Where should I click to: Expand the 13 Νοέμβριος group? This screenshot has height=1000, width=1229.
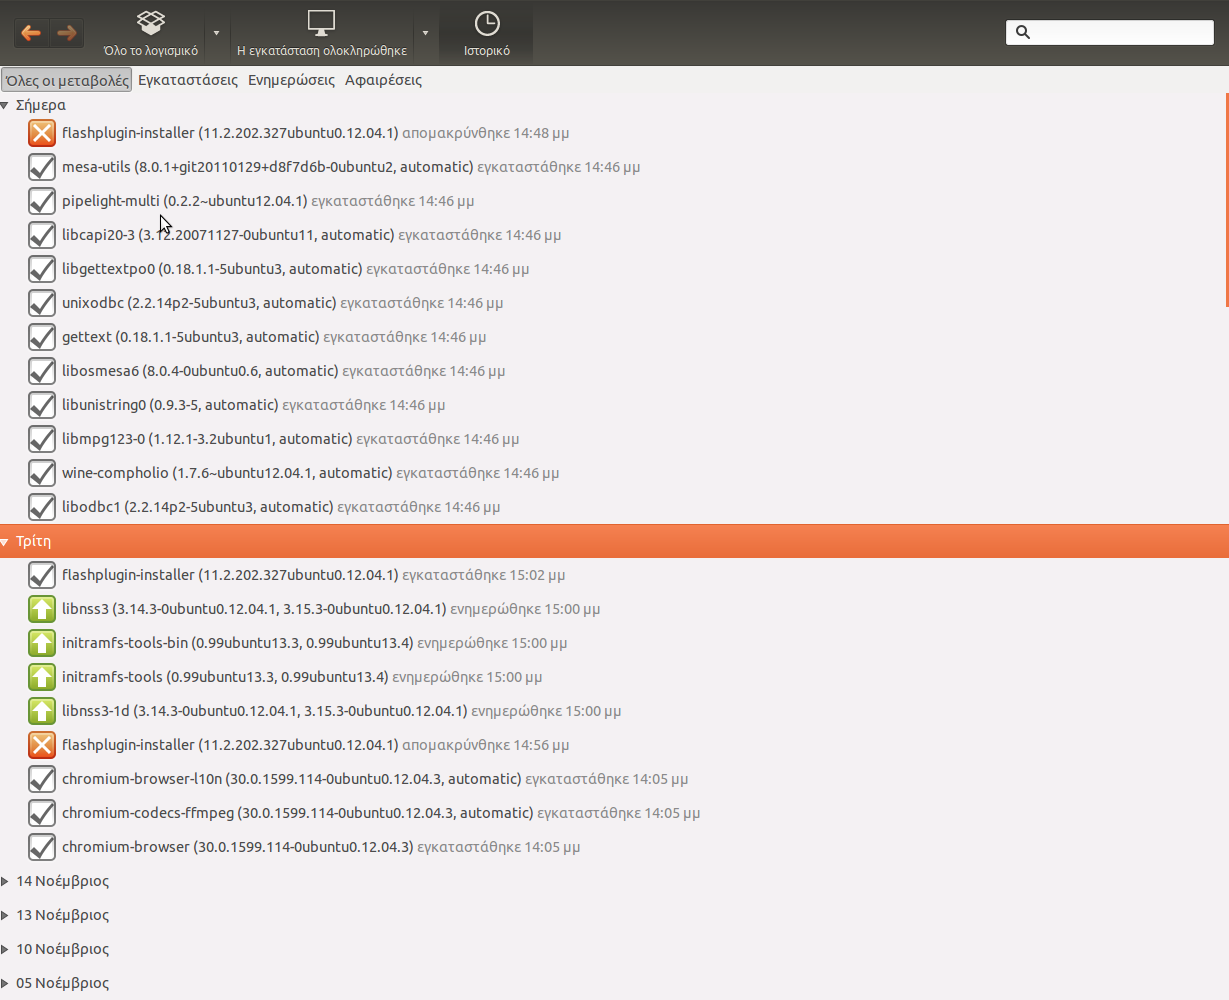(x=5, y=915)
